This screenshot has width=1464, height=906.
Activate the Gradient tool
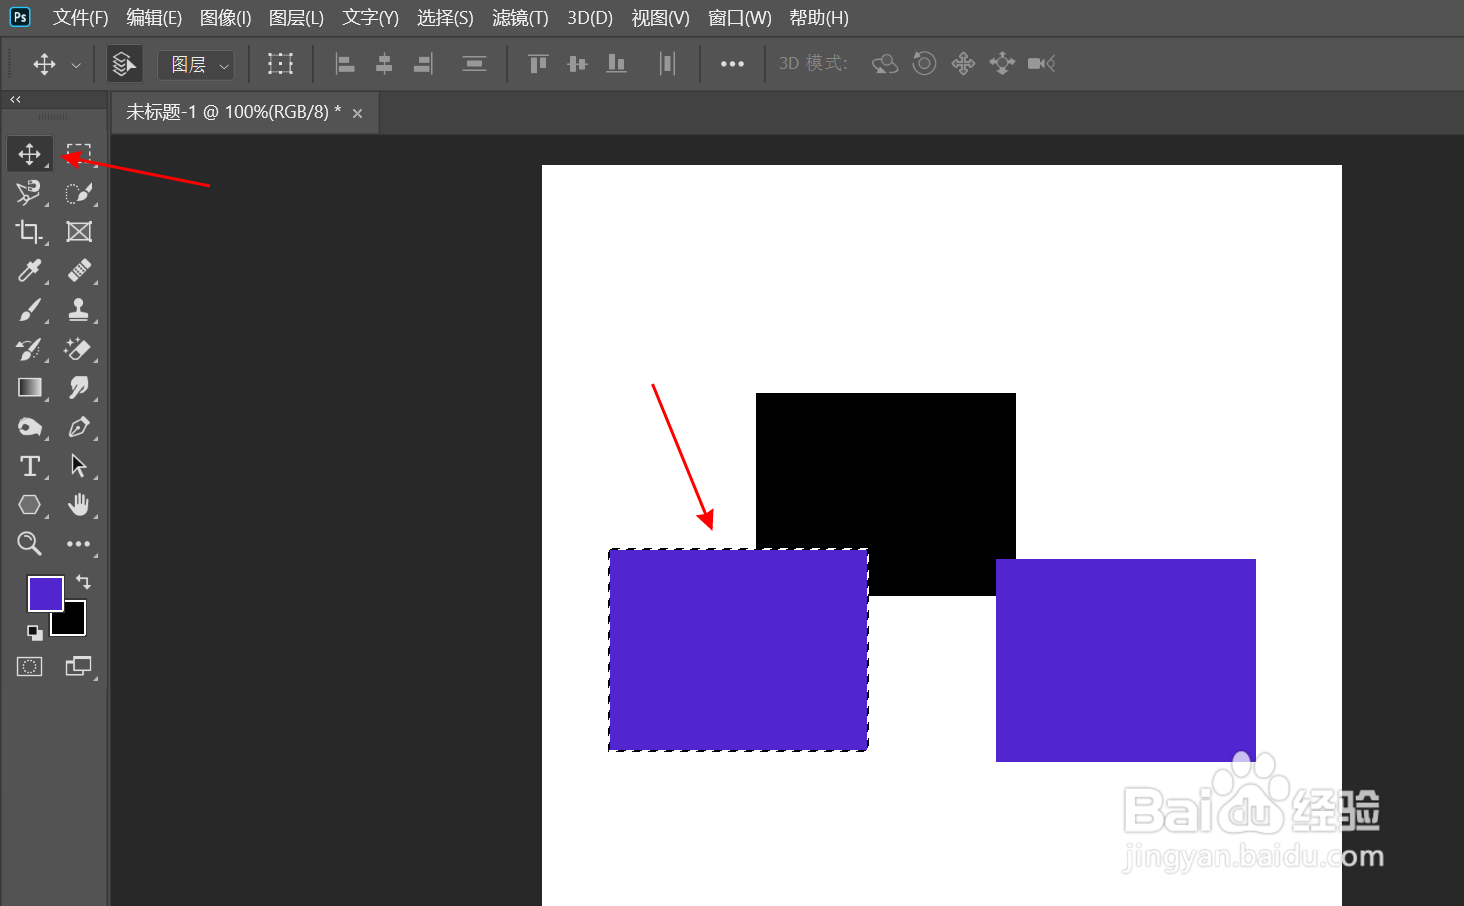click(30, 388)
